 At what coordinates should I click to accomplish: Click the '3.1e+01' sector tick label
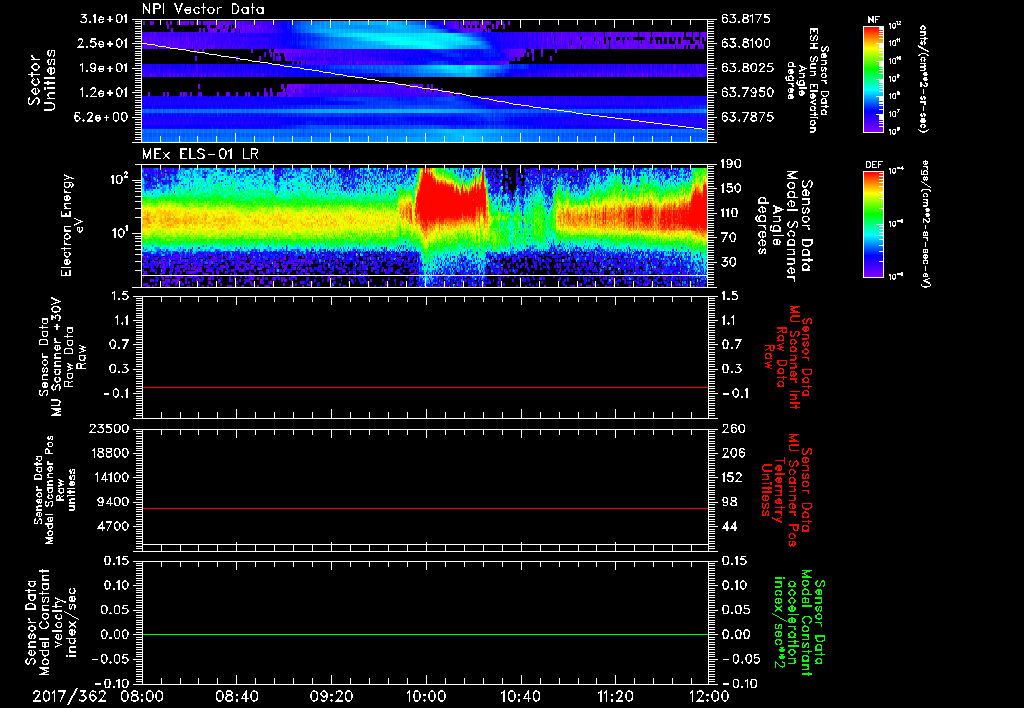tap(104, 19)
